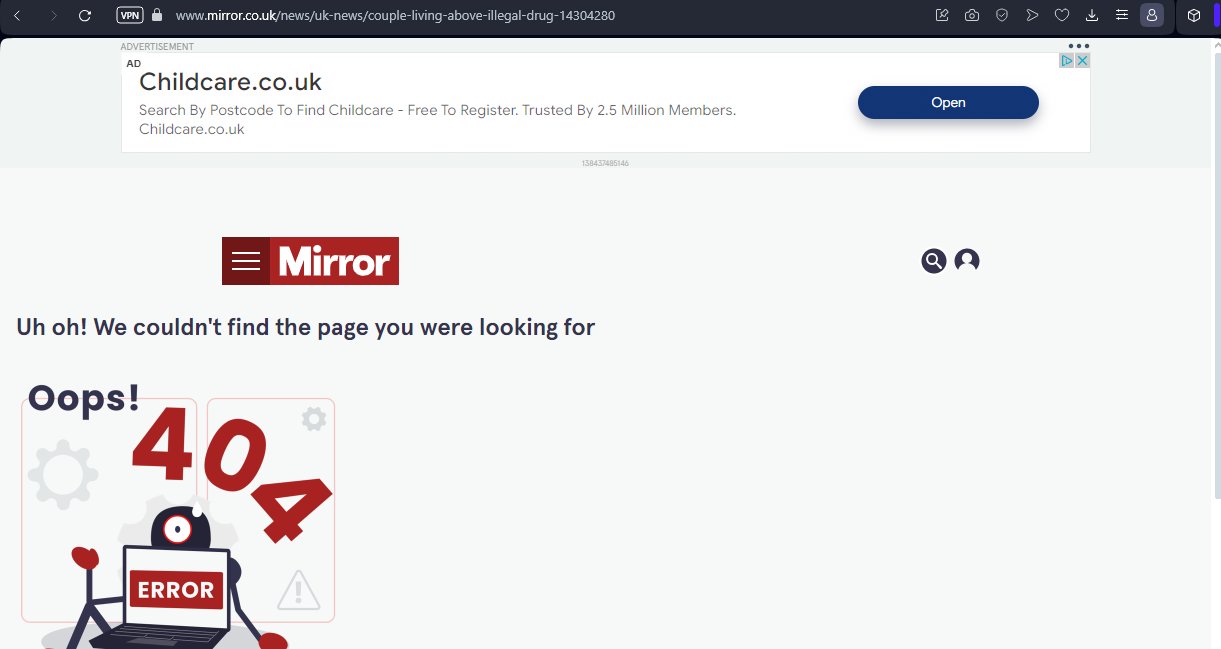Screen dimensions: 1221x649
Task: Open the browser profile account icon
Action: 1152,15
